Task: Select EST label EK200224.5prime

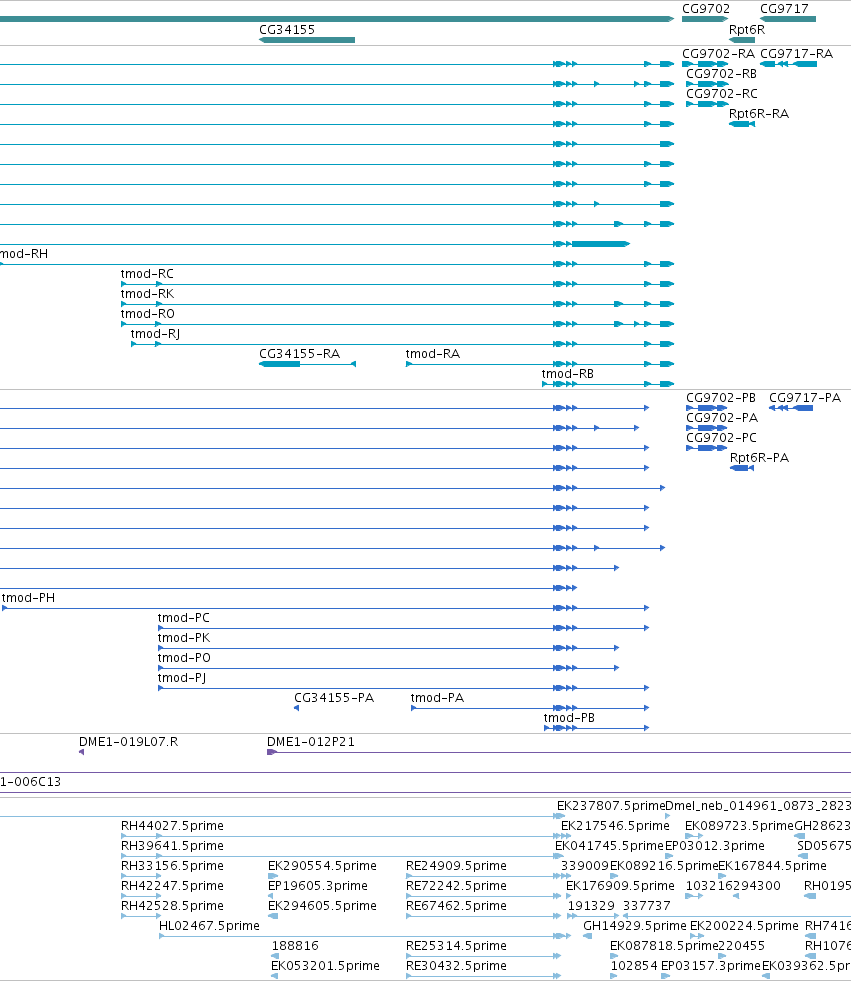Action: tap(744, 926)
